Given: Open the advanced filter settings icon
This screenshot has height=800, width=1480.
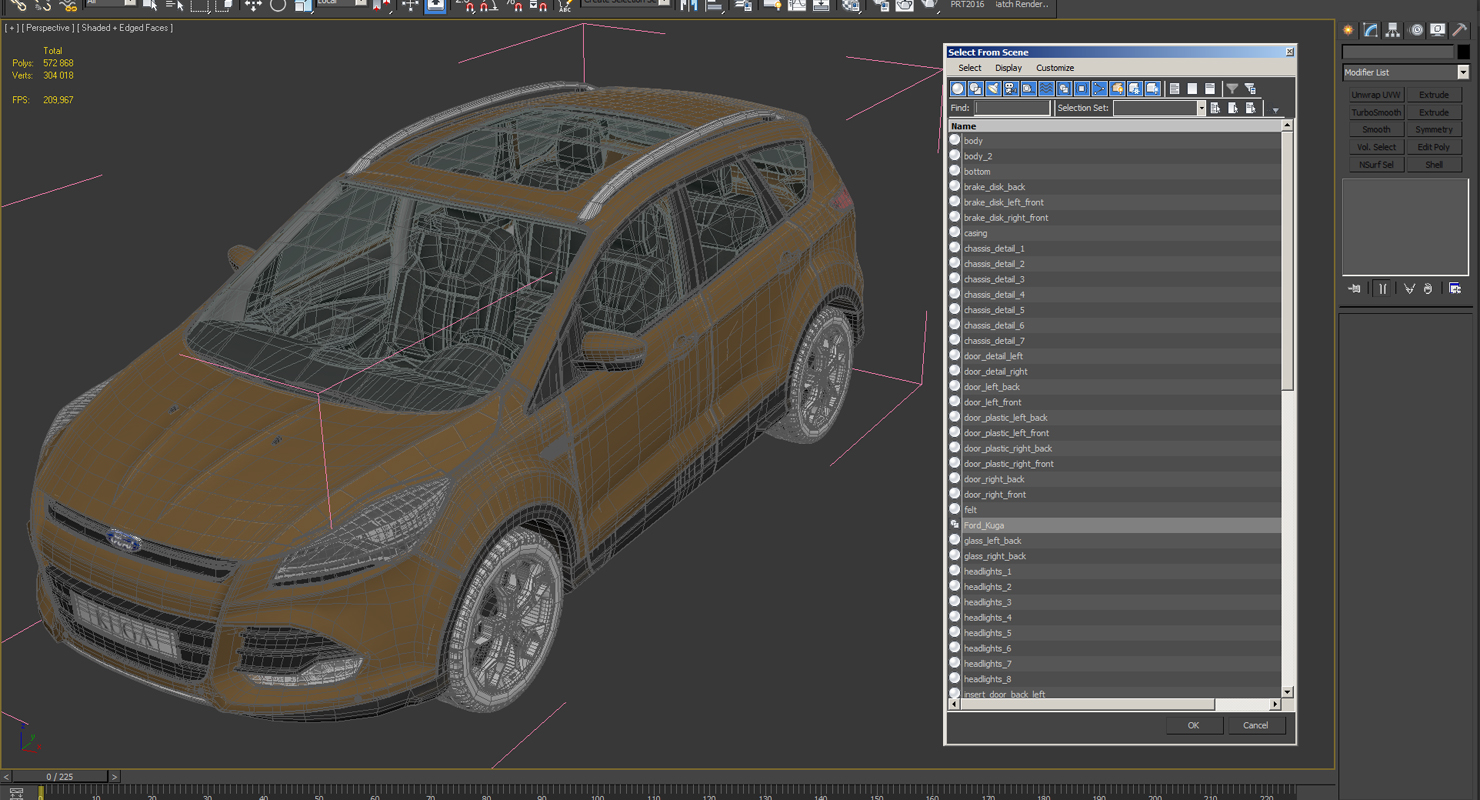Looking at the screenshot, I should [1250, 89].
